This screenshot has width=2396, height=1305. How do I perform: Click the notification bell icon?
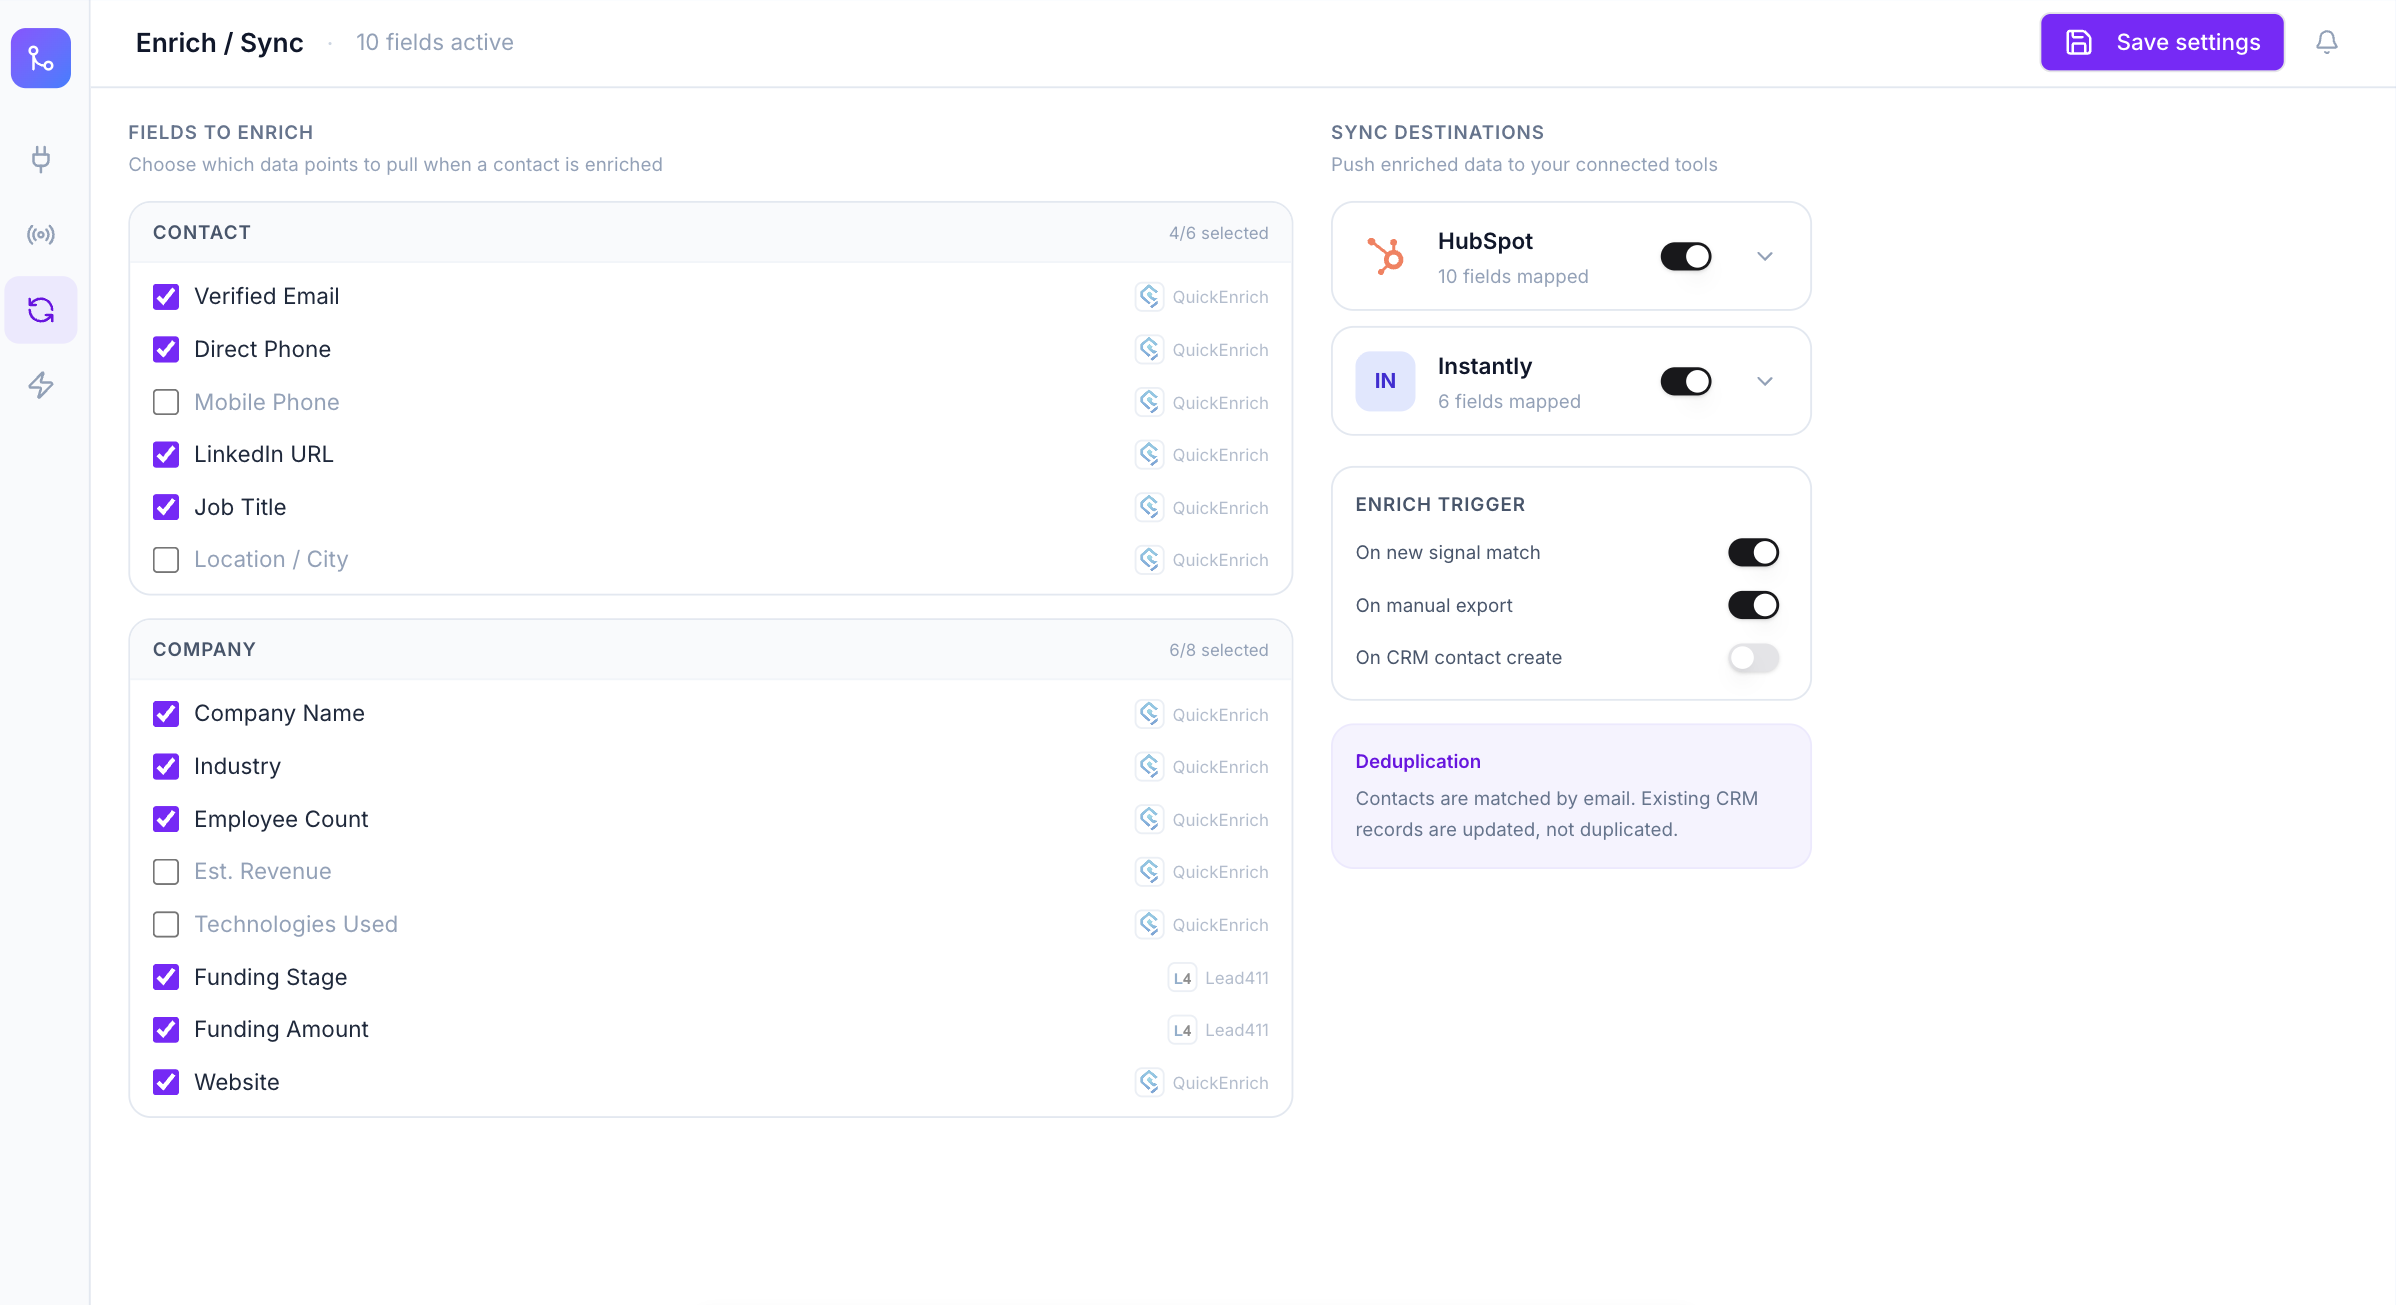tap(2327, 42)
